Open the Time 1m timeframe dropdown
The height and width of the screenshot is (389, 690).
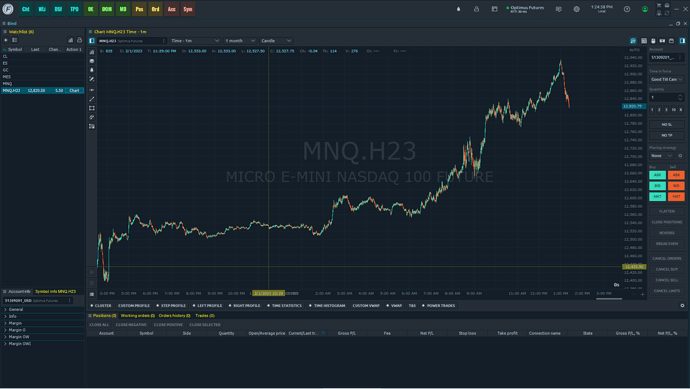[x=195, y=40]
